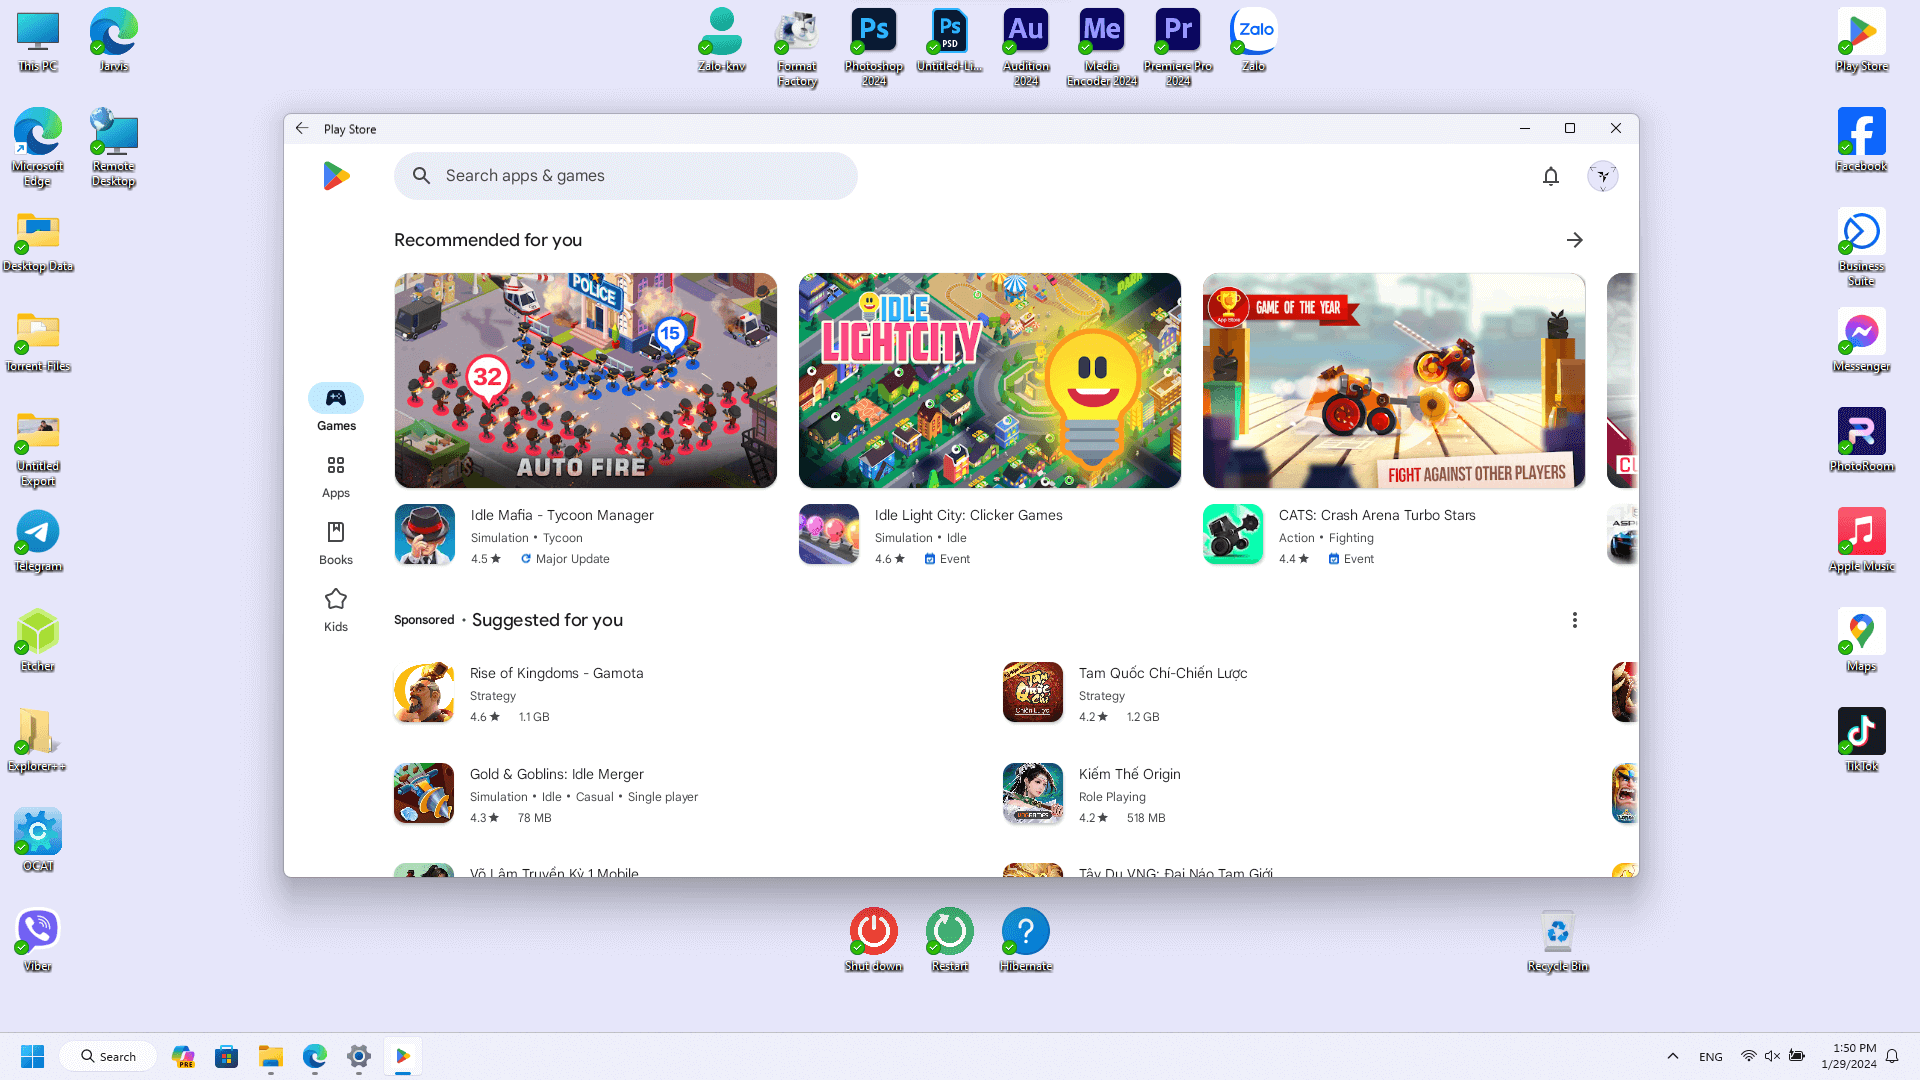The height and width of the screenshot is (1080, 1920).
Task: Select the Audition 2024 desktop icon
Action: click(x=1026, y=47)
